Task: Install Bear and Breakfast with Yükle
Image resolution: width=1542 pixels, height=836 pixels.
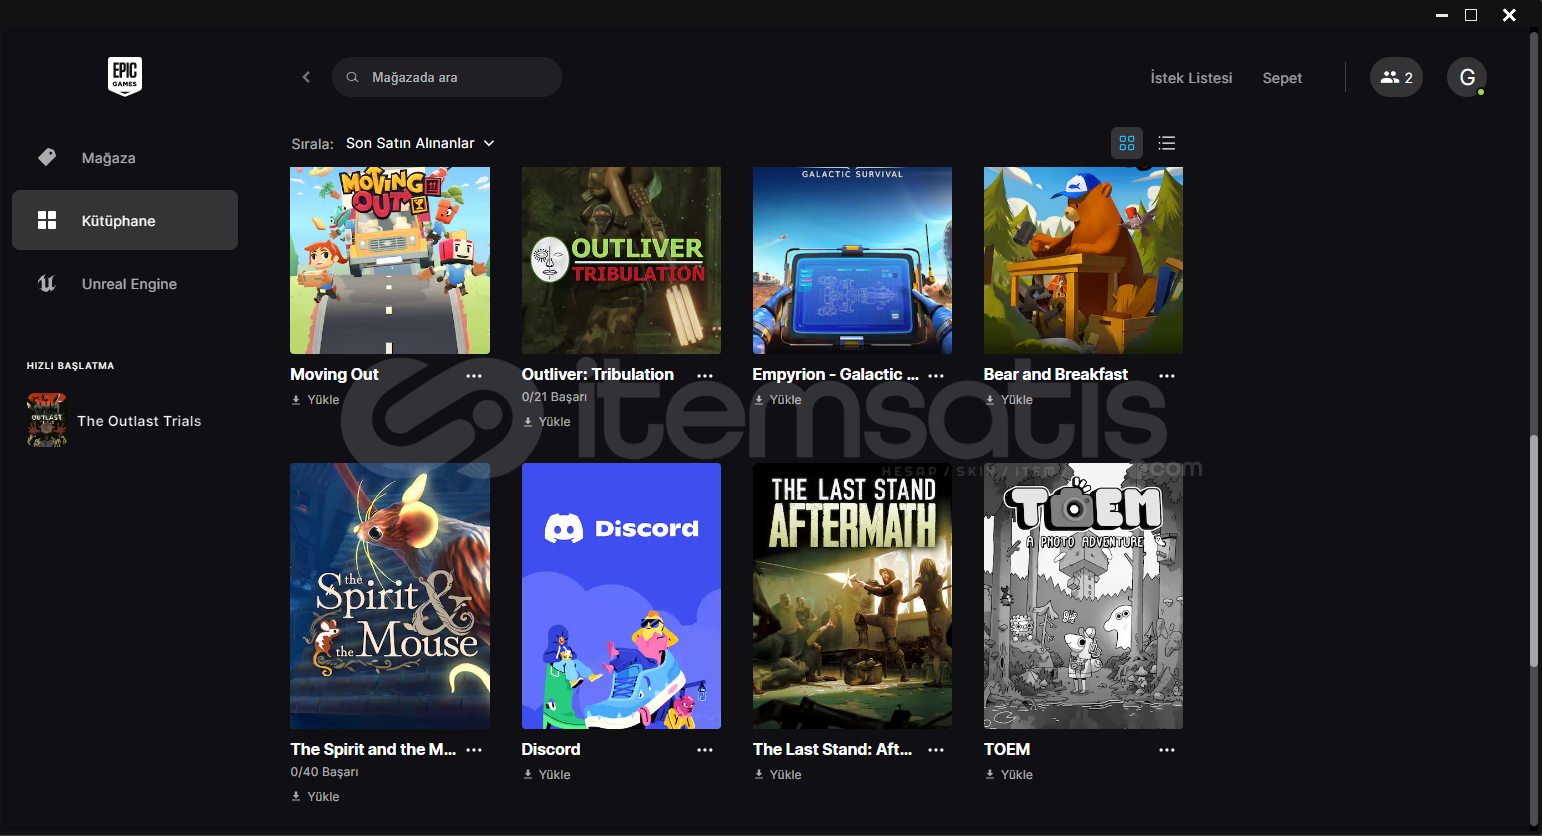Action: pyautogui.click(x=1008, y=400)
